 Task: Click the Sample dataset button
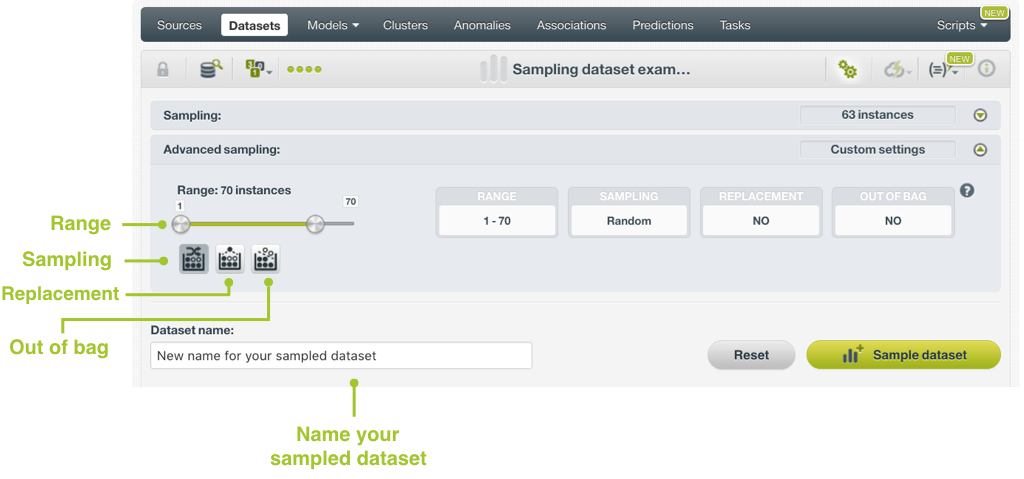[x=903, y=355]
